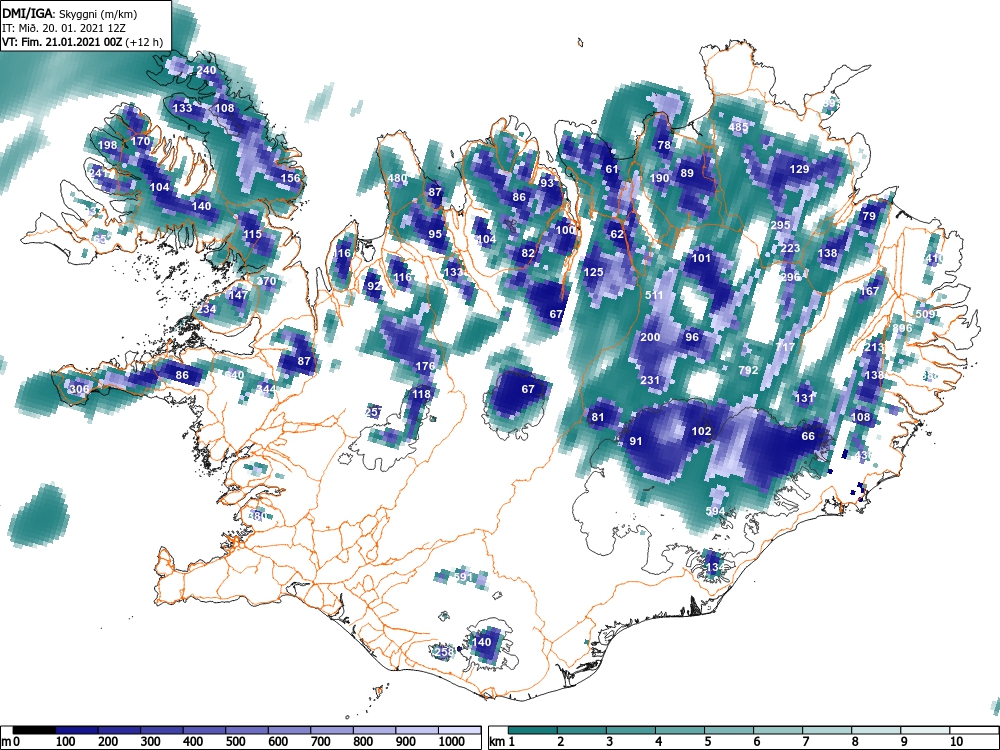Screen dimensions: 1000x750
Task: Click the map value 296
Action: [790, 277]
